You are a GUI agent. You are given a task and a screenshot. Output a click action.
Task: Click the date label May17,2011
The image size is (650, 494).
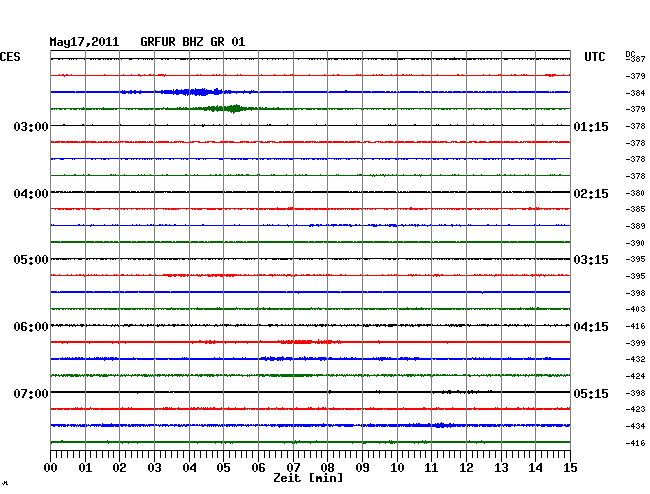[x=84, y=42]
